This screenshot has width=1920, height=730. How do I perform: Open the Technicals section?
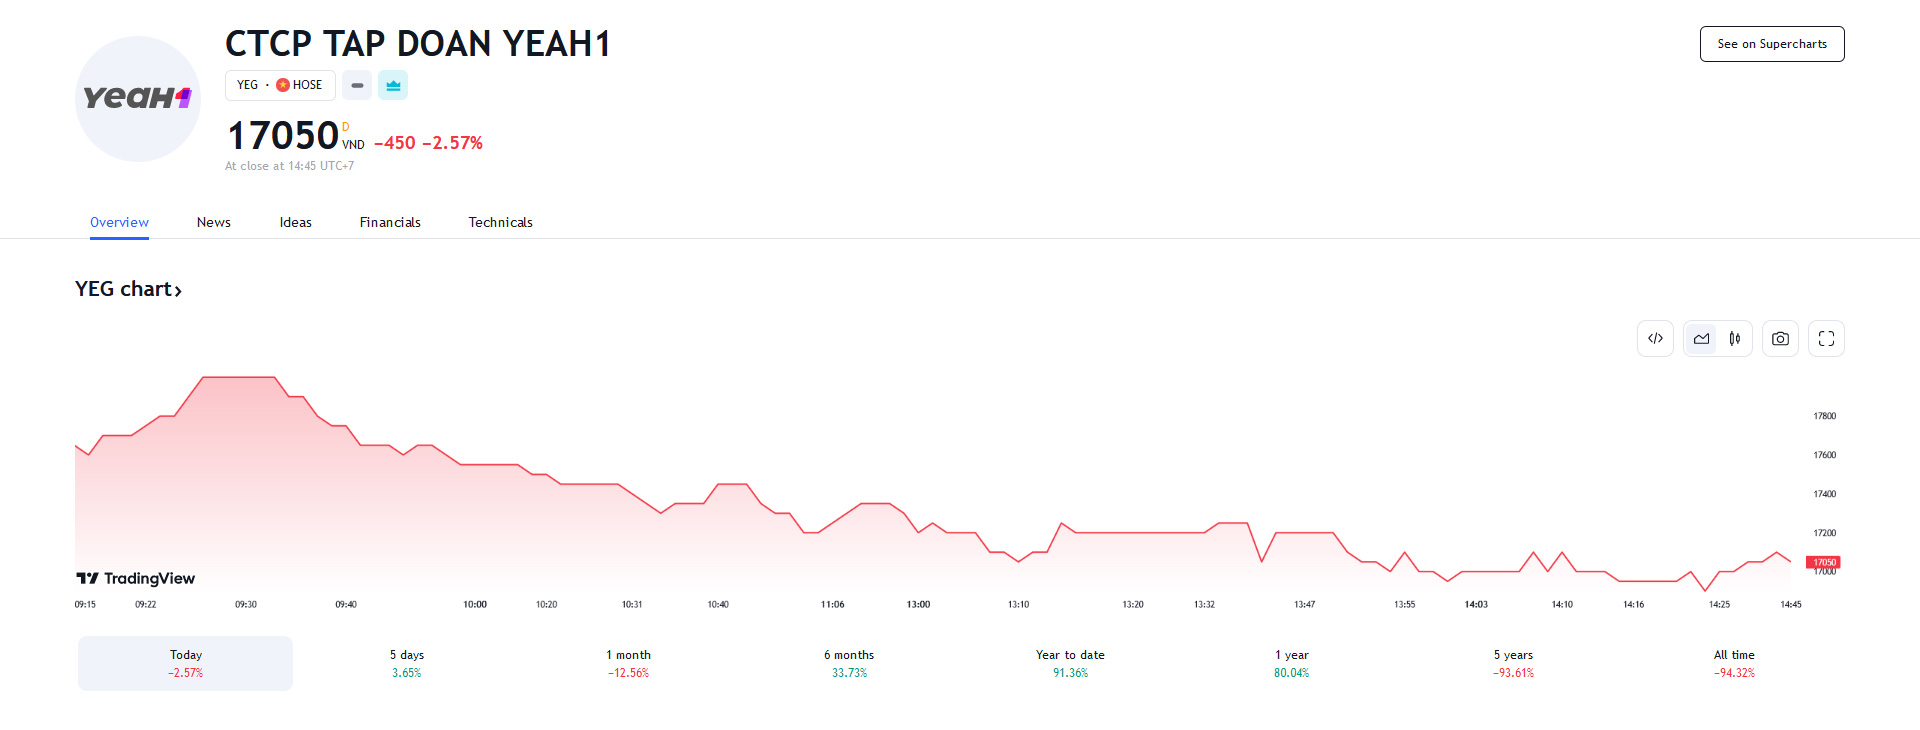tap(500, 222)
